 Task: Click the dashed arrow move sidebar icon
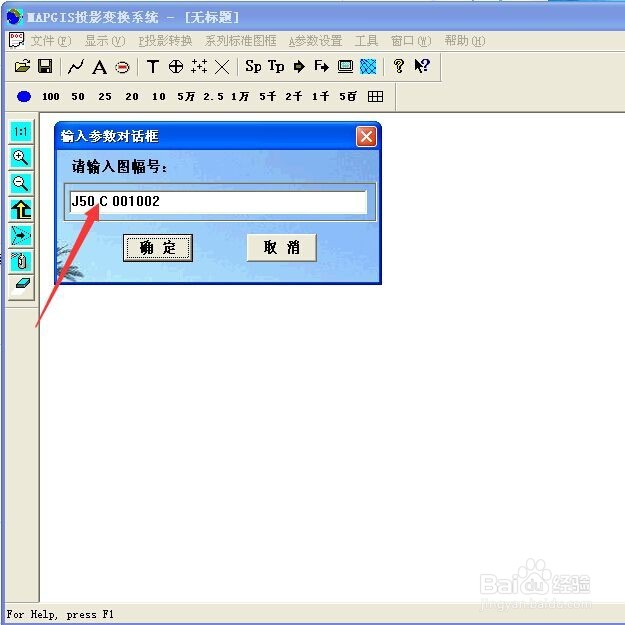coord(21,236)
